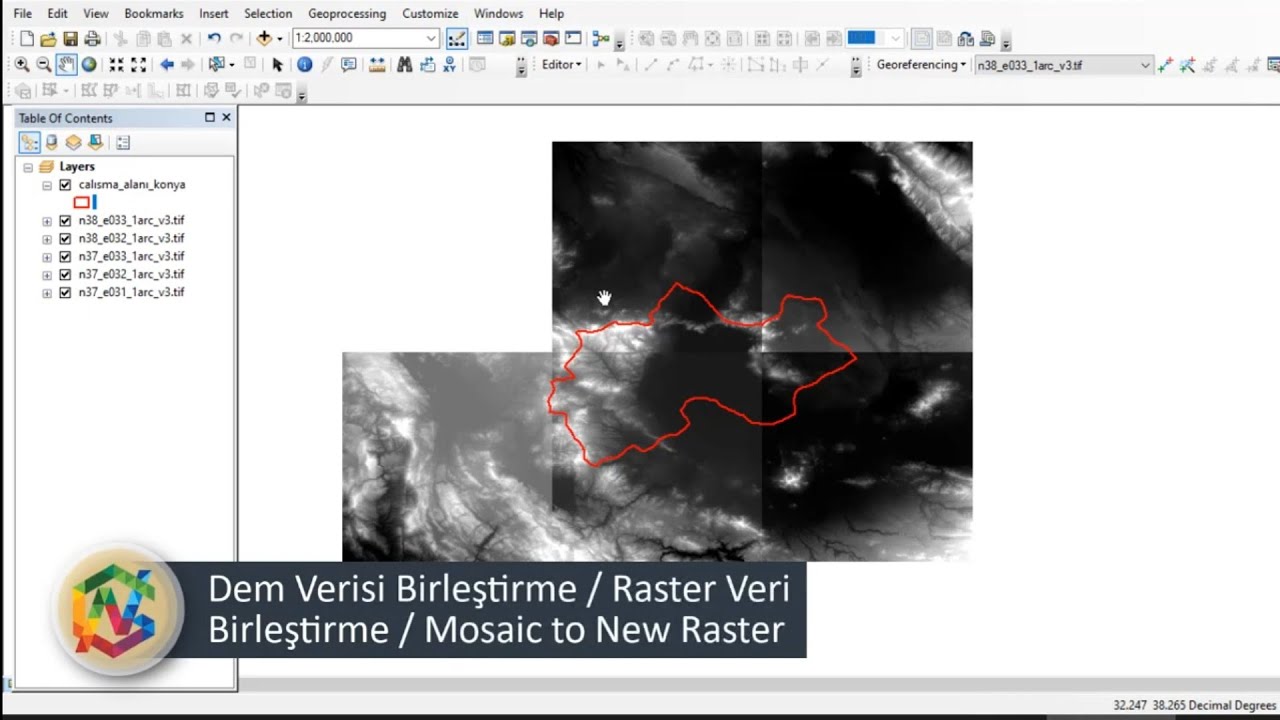This screenshot has width=1280, height=720.
Task: Go back to previous extent
Action: coord(167,64)
